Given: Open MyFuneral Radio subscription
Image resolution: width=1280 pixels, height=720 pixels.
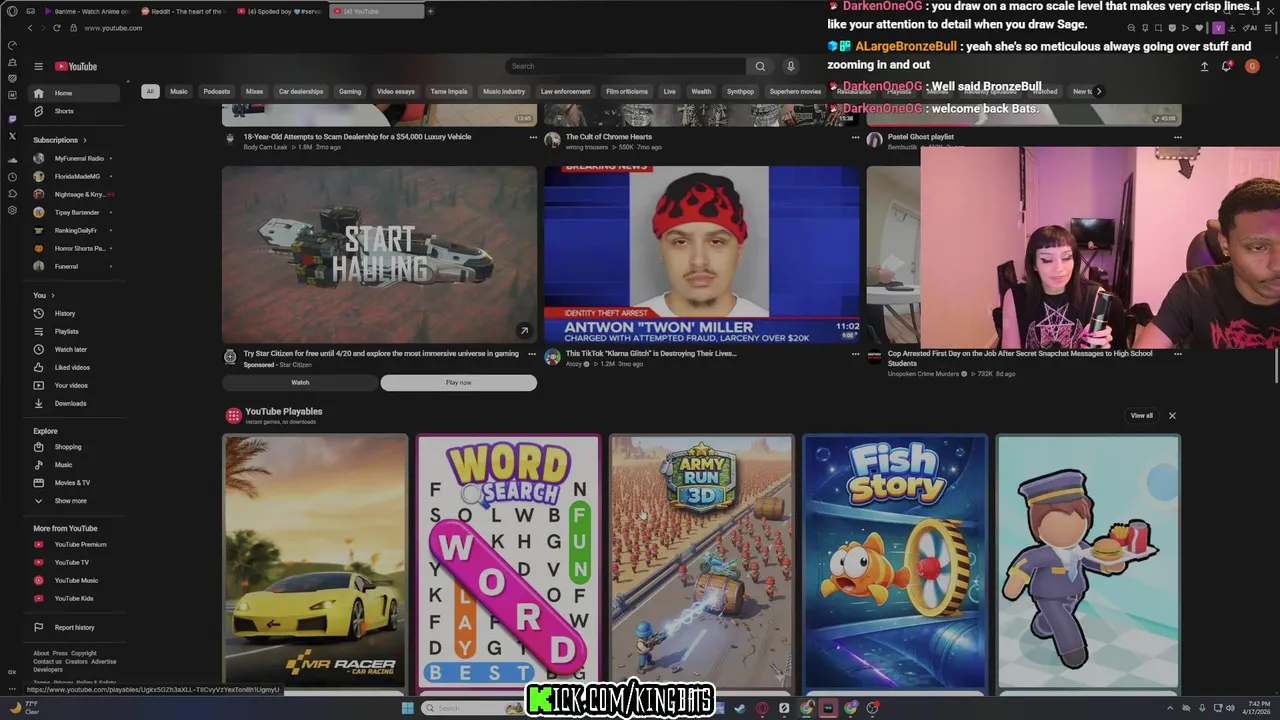Looking at the screenshot, I should (x=75, y=158).
